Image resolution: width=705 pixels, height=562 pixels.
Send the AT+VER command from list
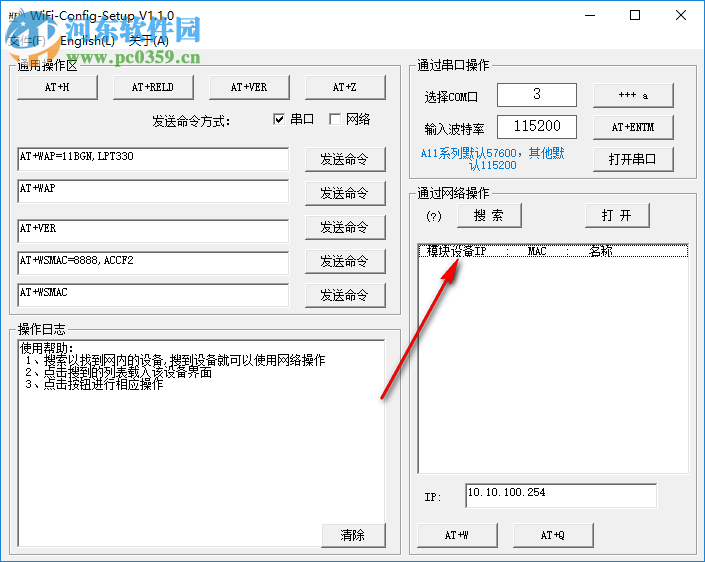(x=345, y=227)
